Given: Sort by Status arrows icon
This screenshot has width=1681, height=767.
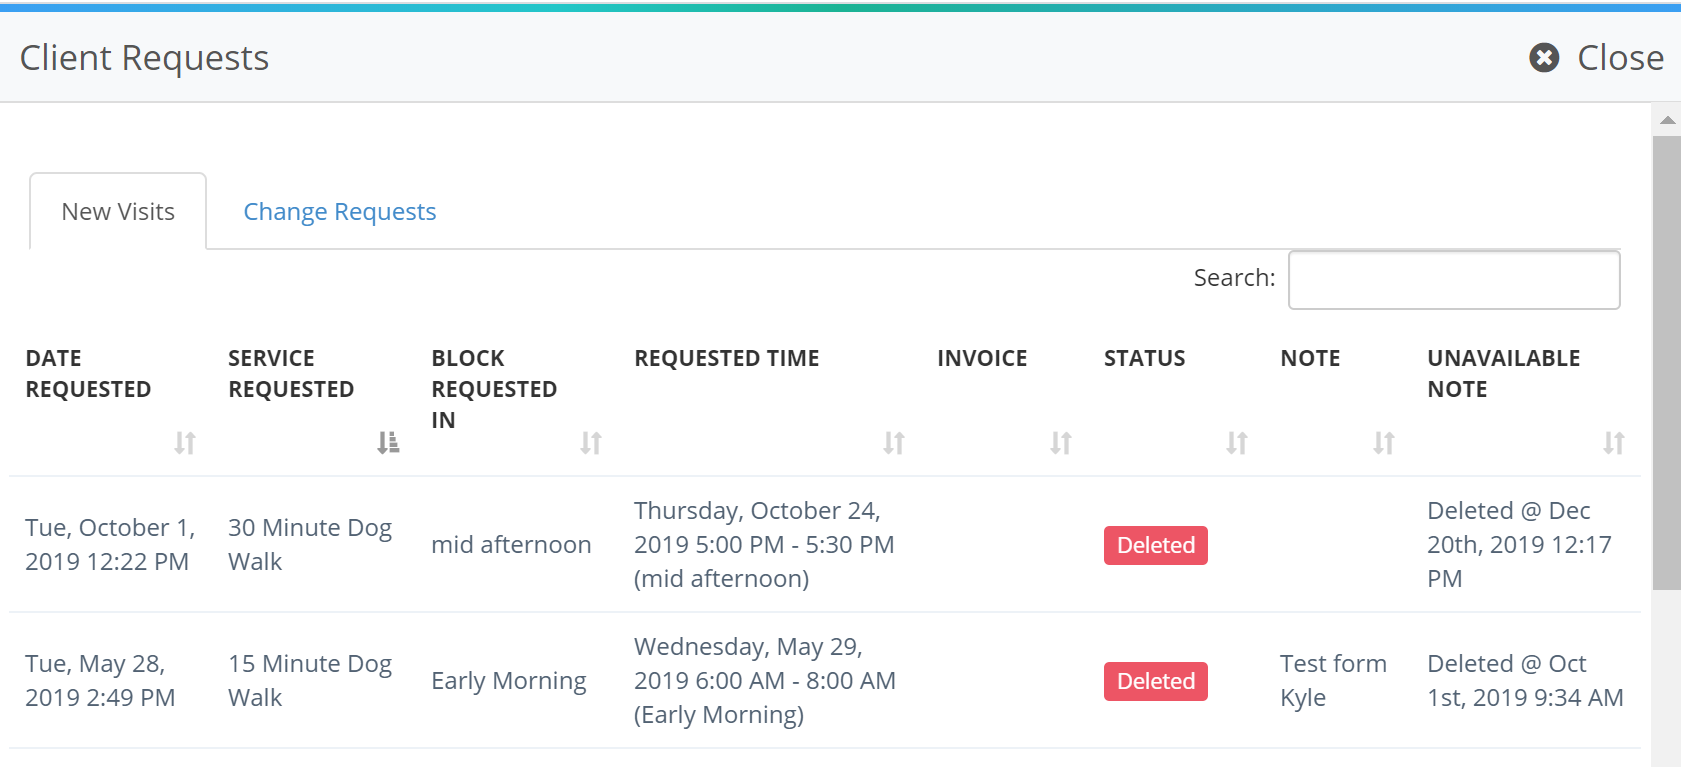Looking at the screenshot, I should (x=1237, y=442).
